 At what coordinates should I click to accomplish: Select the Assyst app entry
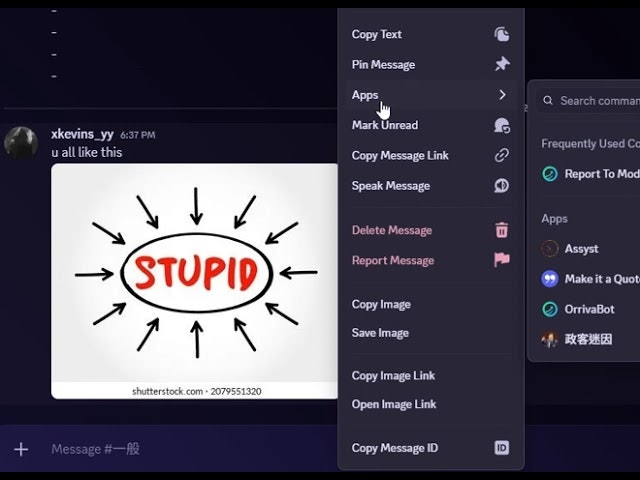pos(587,249)
